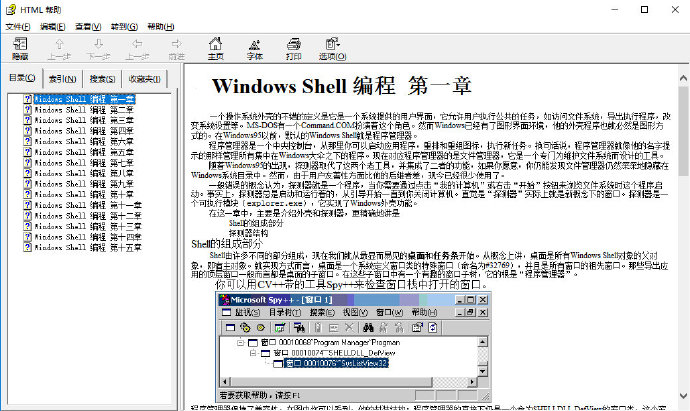690x411 pixels.
Task: Click the HTML 帮助 title bar app icon
Action: click(11, 9)
